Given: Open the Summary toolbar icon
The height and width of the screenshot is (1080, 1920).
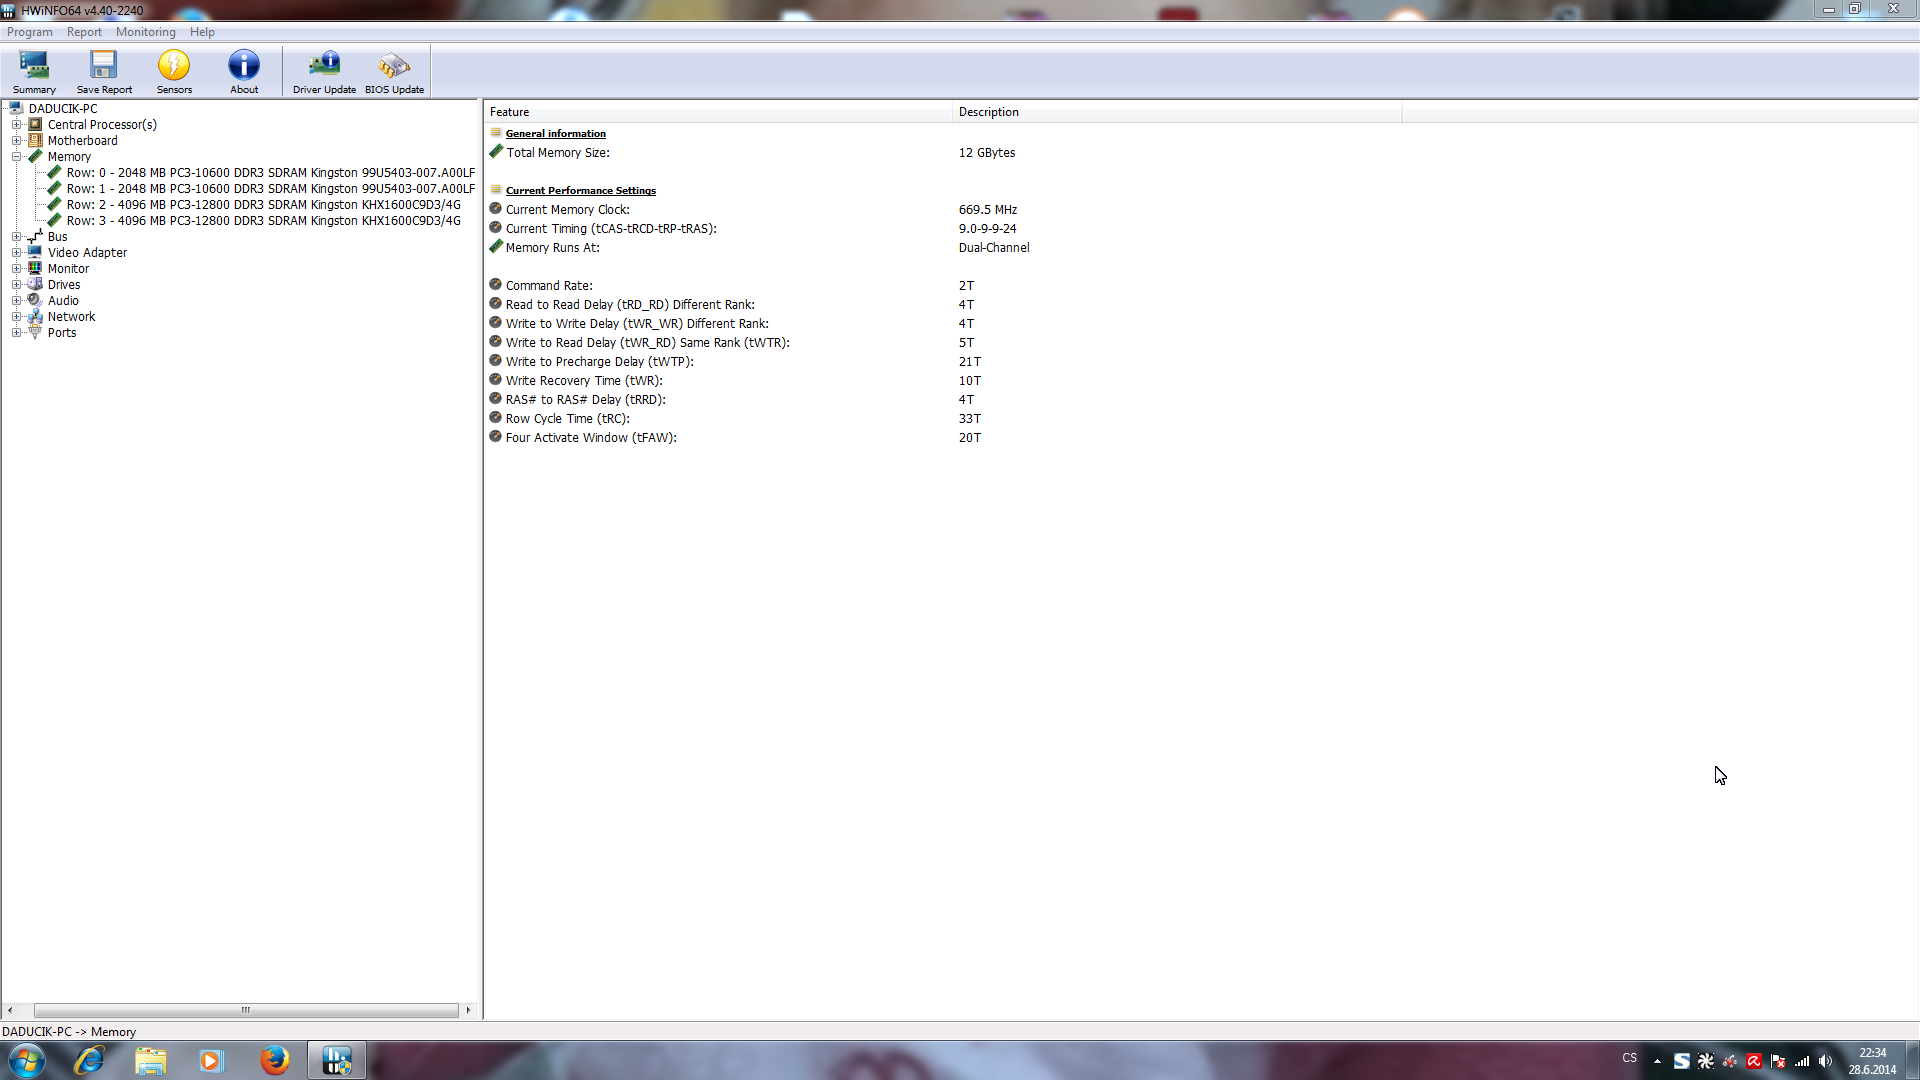Looking at the screenshot, I should (34, 71).
